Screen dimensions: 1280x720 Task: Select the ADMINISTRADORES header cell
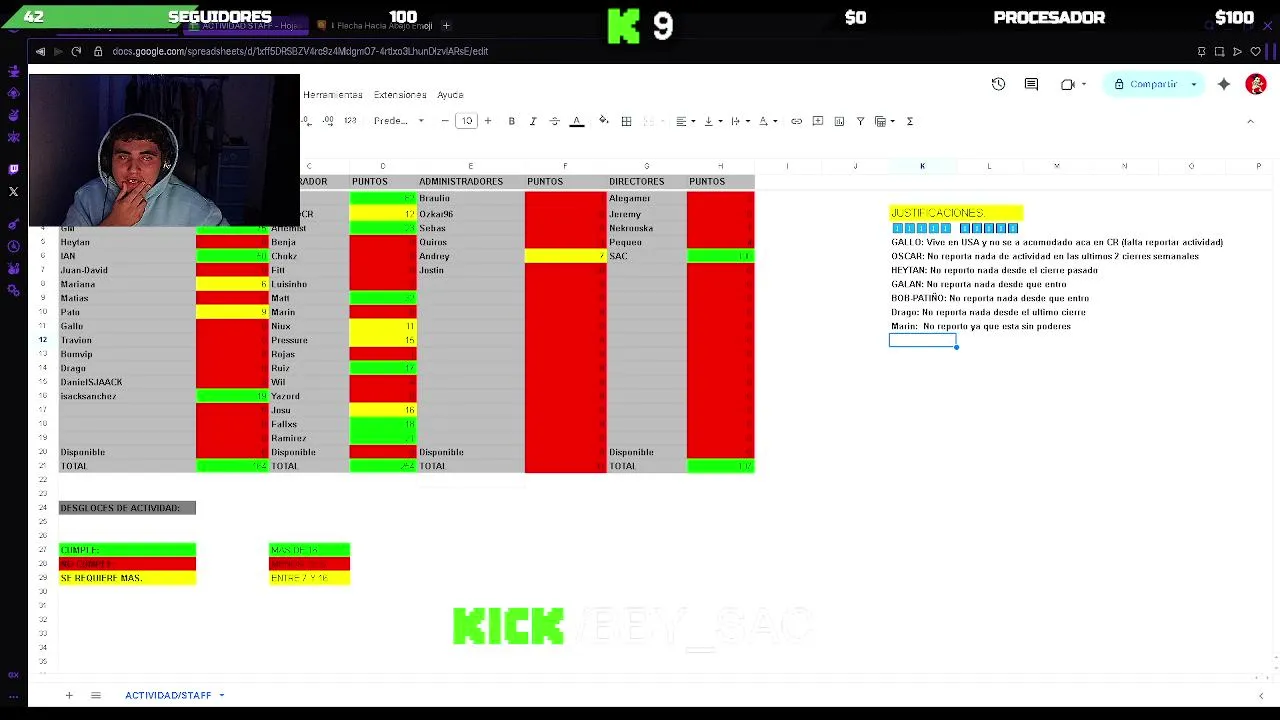pyautogui.click(x=470, y=181)
